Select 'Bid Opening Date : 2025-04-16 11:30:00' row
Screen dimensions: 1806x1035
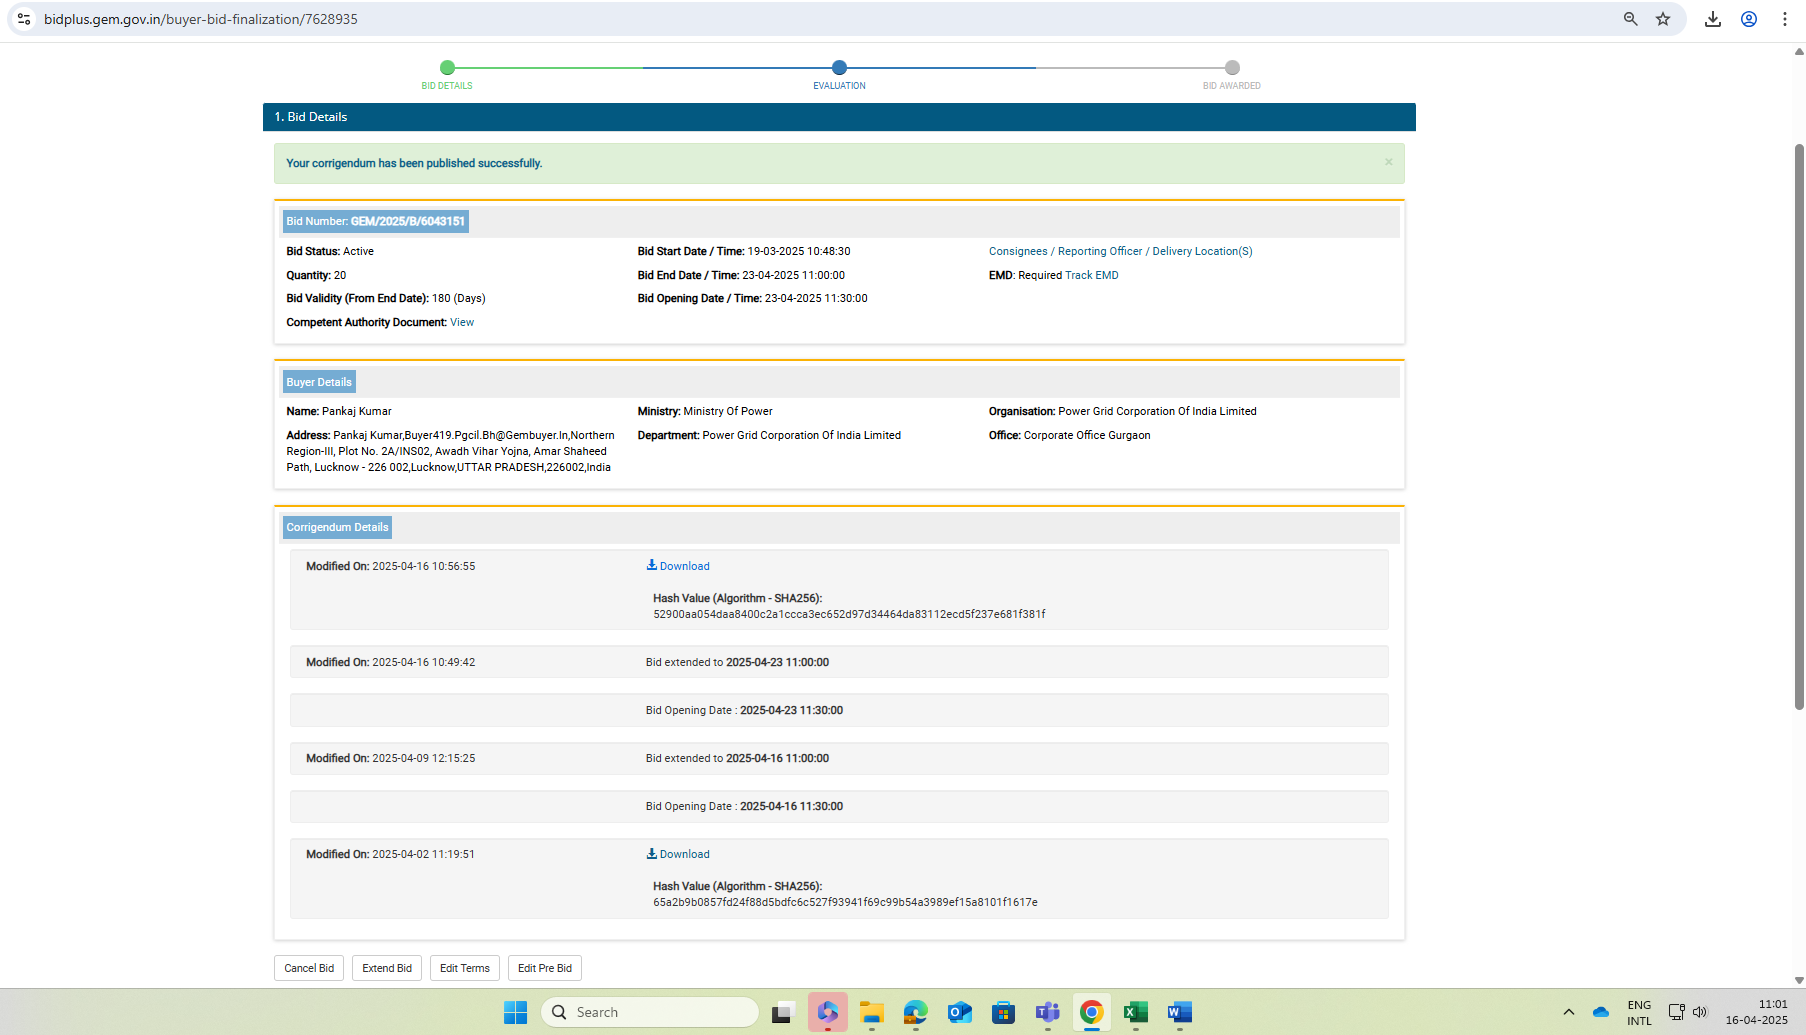coord(839,806)
